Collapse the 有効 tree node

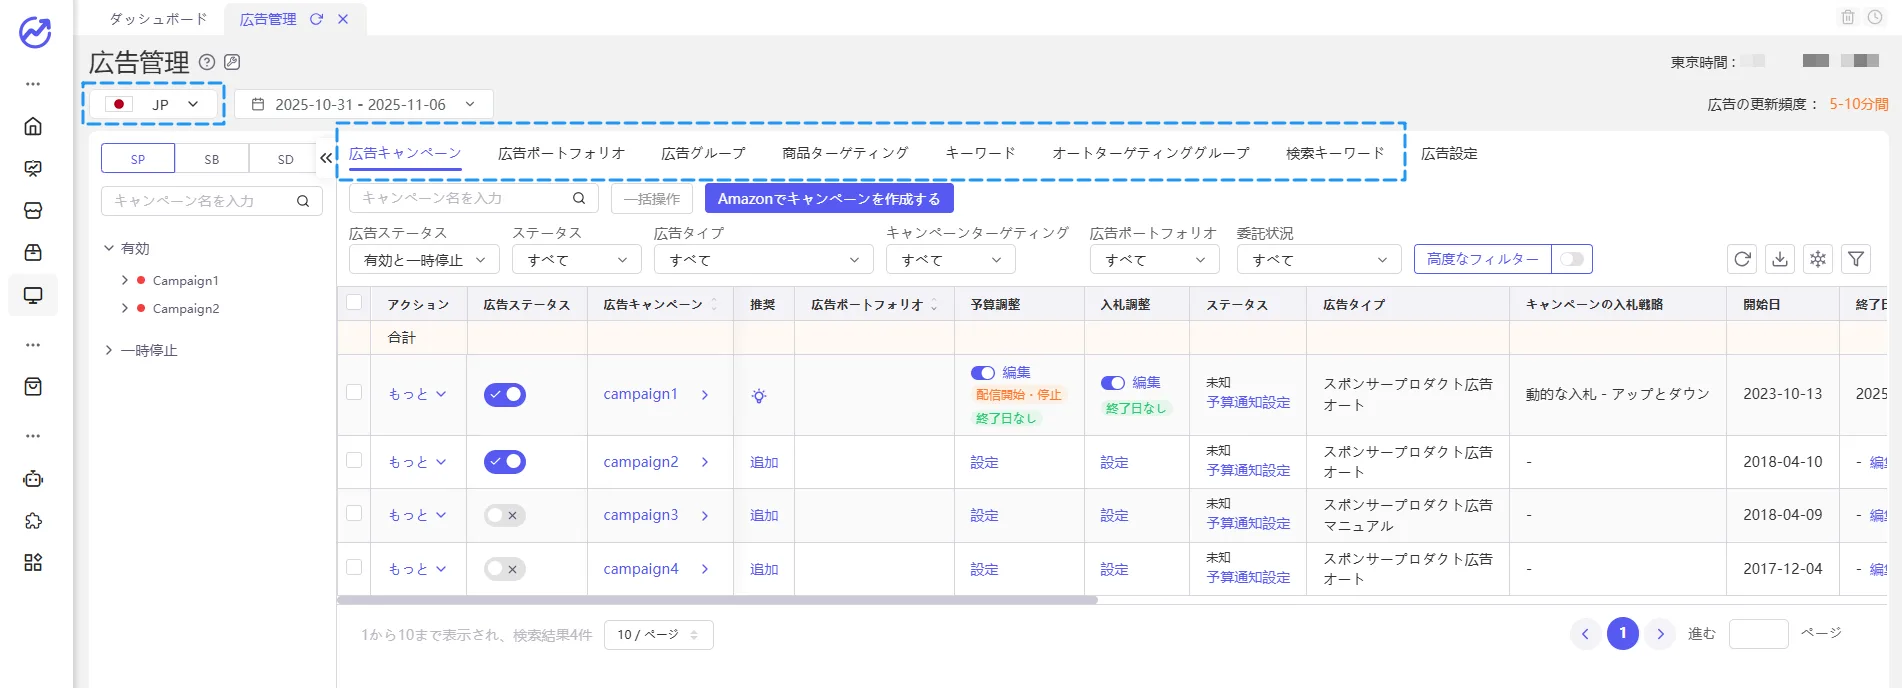tap(109, 248)
